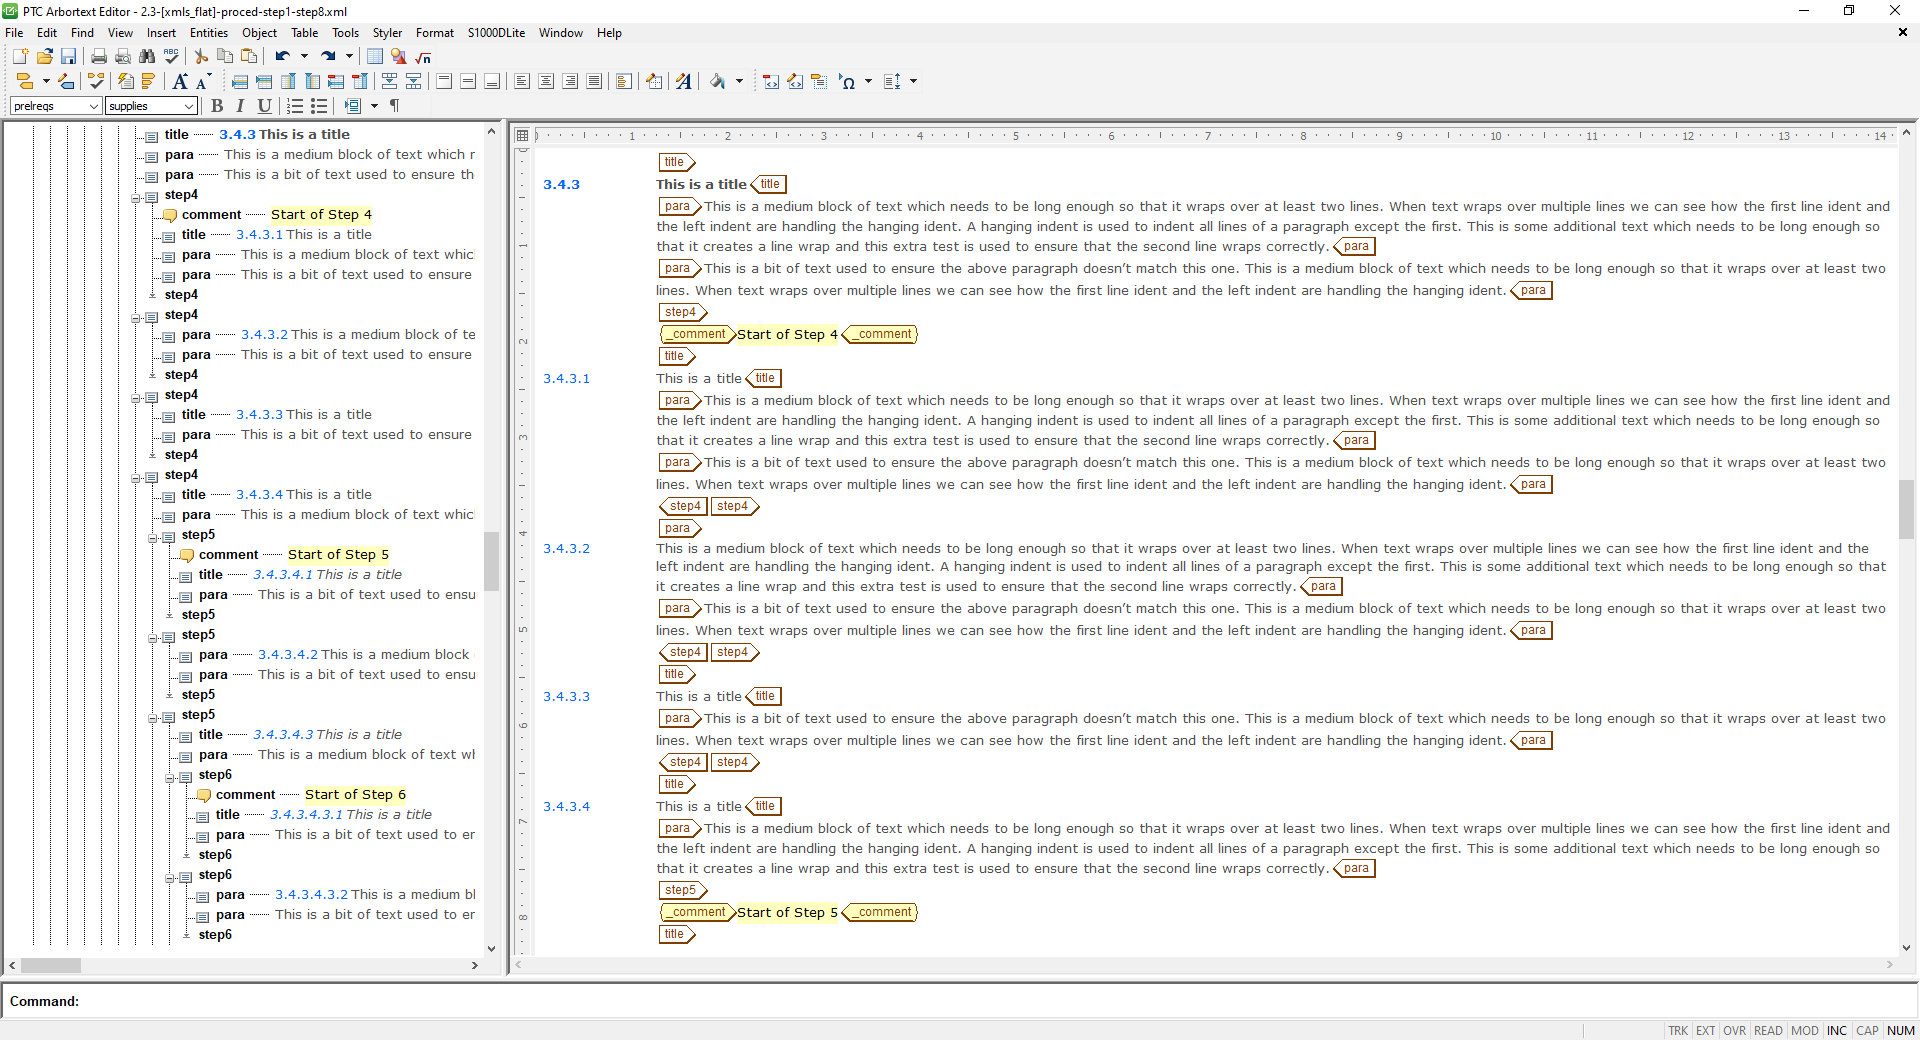The height and width of the screenshot is (1040, 1920).
Task: Click the tree pane horizontal scrollbar thumb
Action: 51,966
